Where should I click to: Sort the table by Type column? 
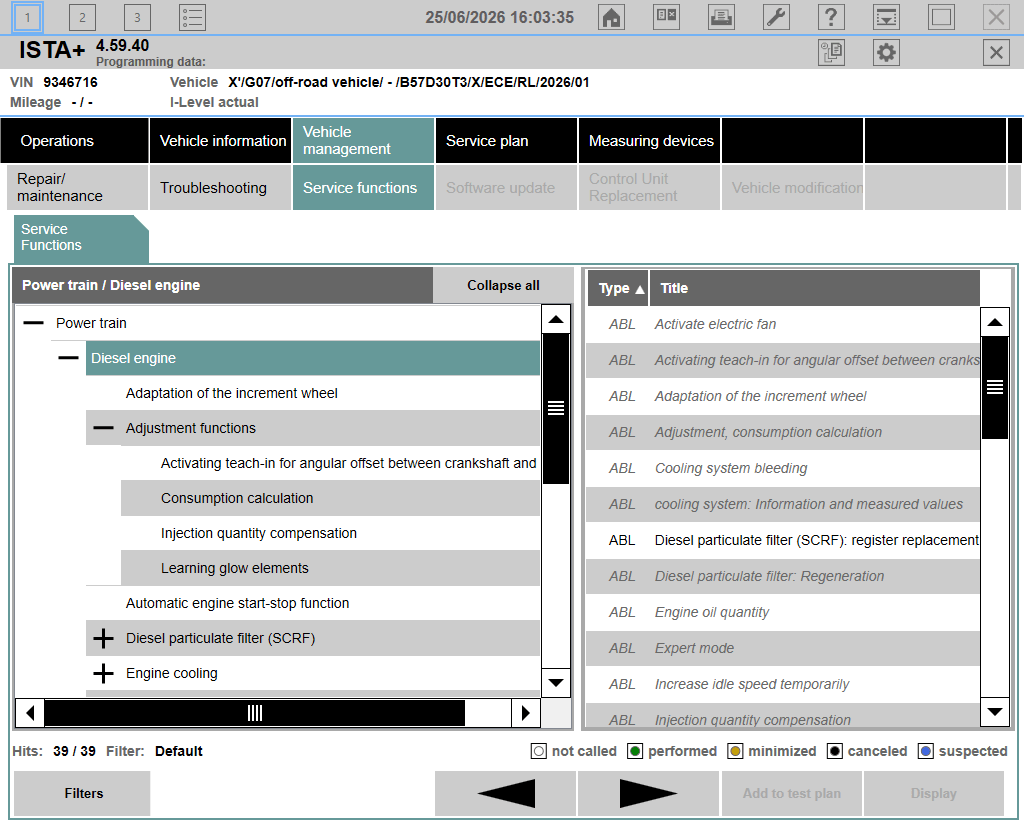pos(618,288)
